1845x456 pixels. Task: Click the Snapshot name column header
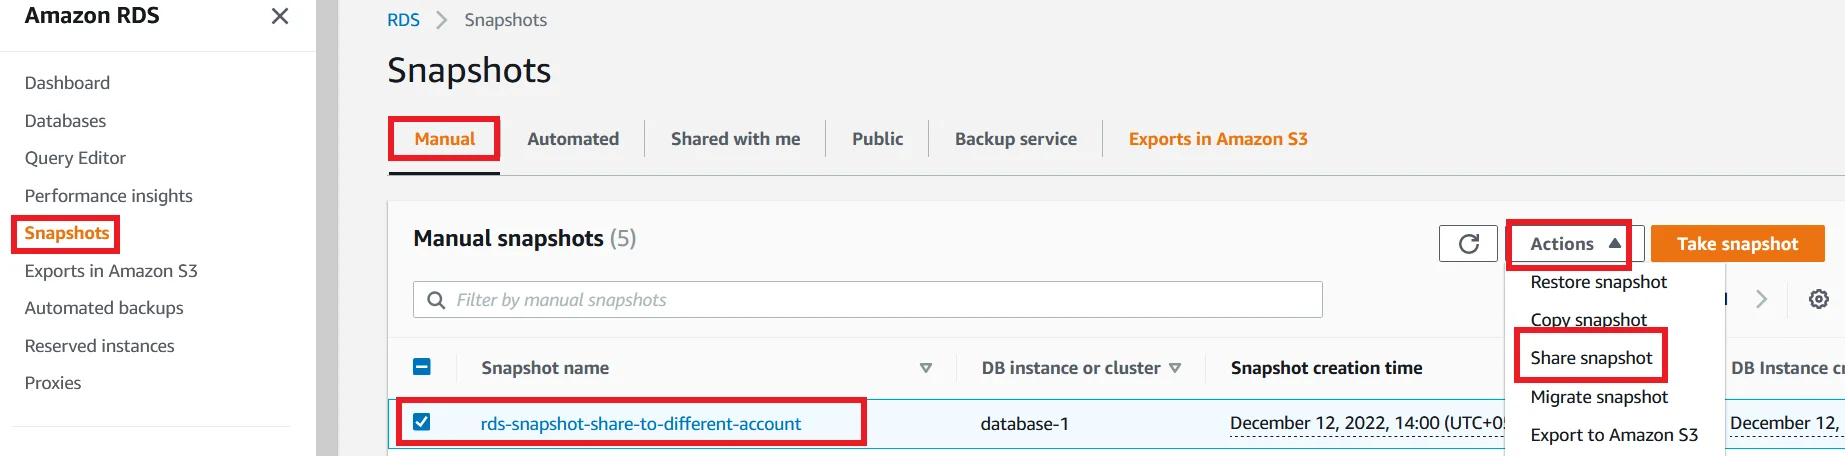click(545, 368)
